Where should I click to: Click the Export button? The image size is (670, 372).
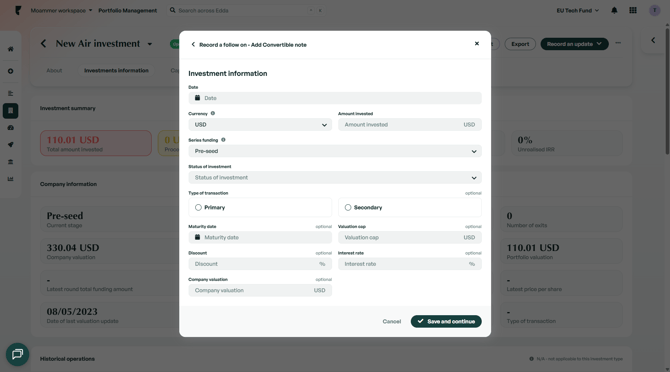520,44
